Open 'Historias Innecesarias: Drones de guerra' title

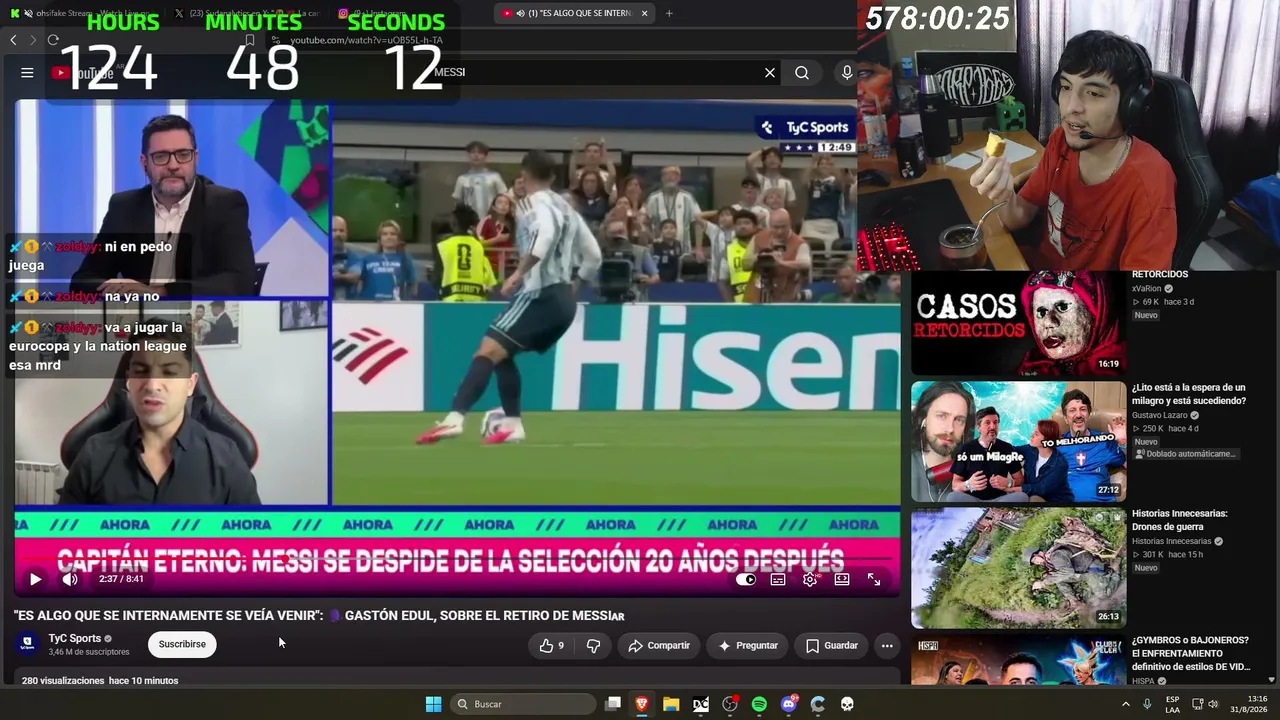pyautogui.click(x=1179, y=520)
